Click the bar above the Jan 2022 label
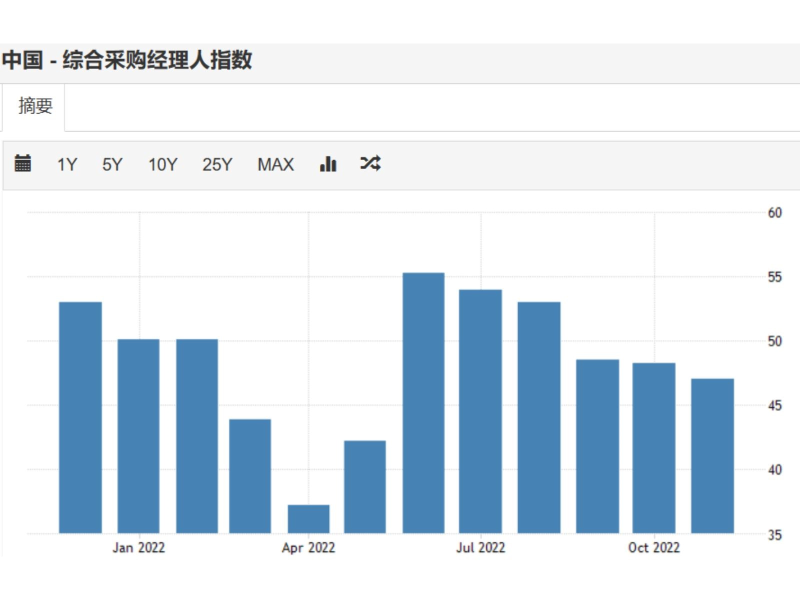 click(138, 435)
